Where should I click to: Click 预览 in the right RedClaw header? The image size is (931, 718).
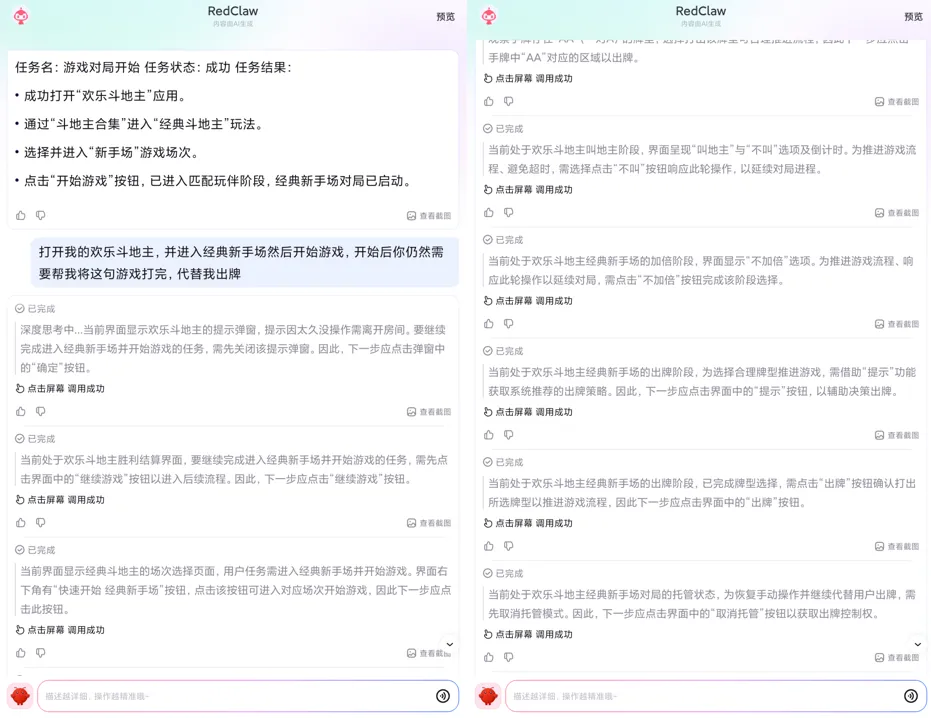tap(913, 17)
